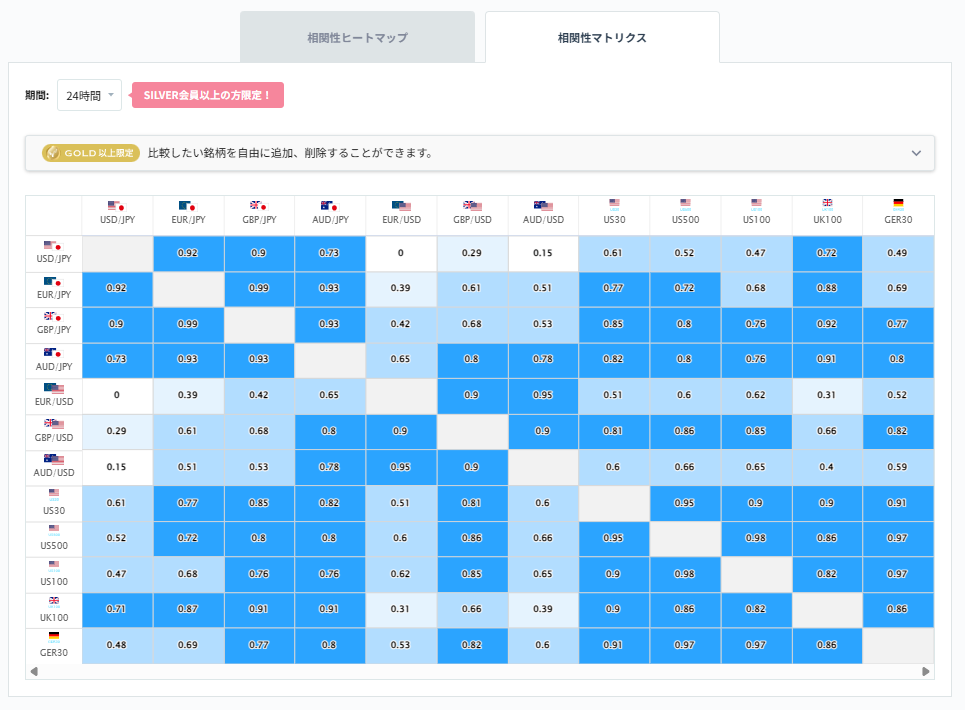Click the EUR/USD flag icon header
This screenshot has width=965, height=710.
tap(400, 206)
